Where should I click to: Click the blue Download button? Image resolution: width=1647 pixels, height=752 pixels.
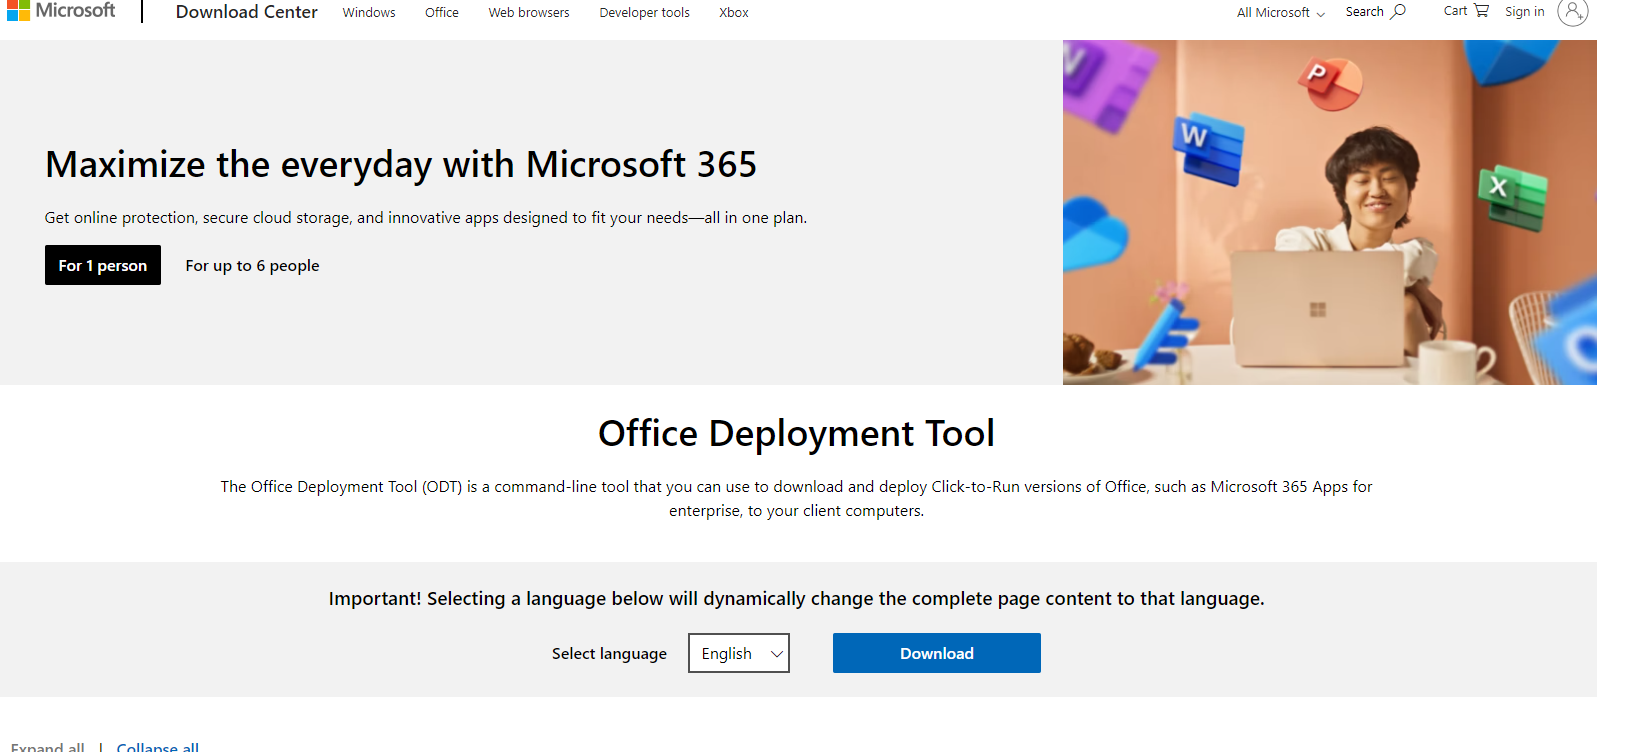click(x=937, y=653)
